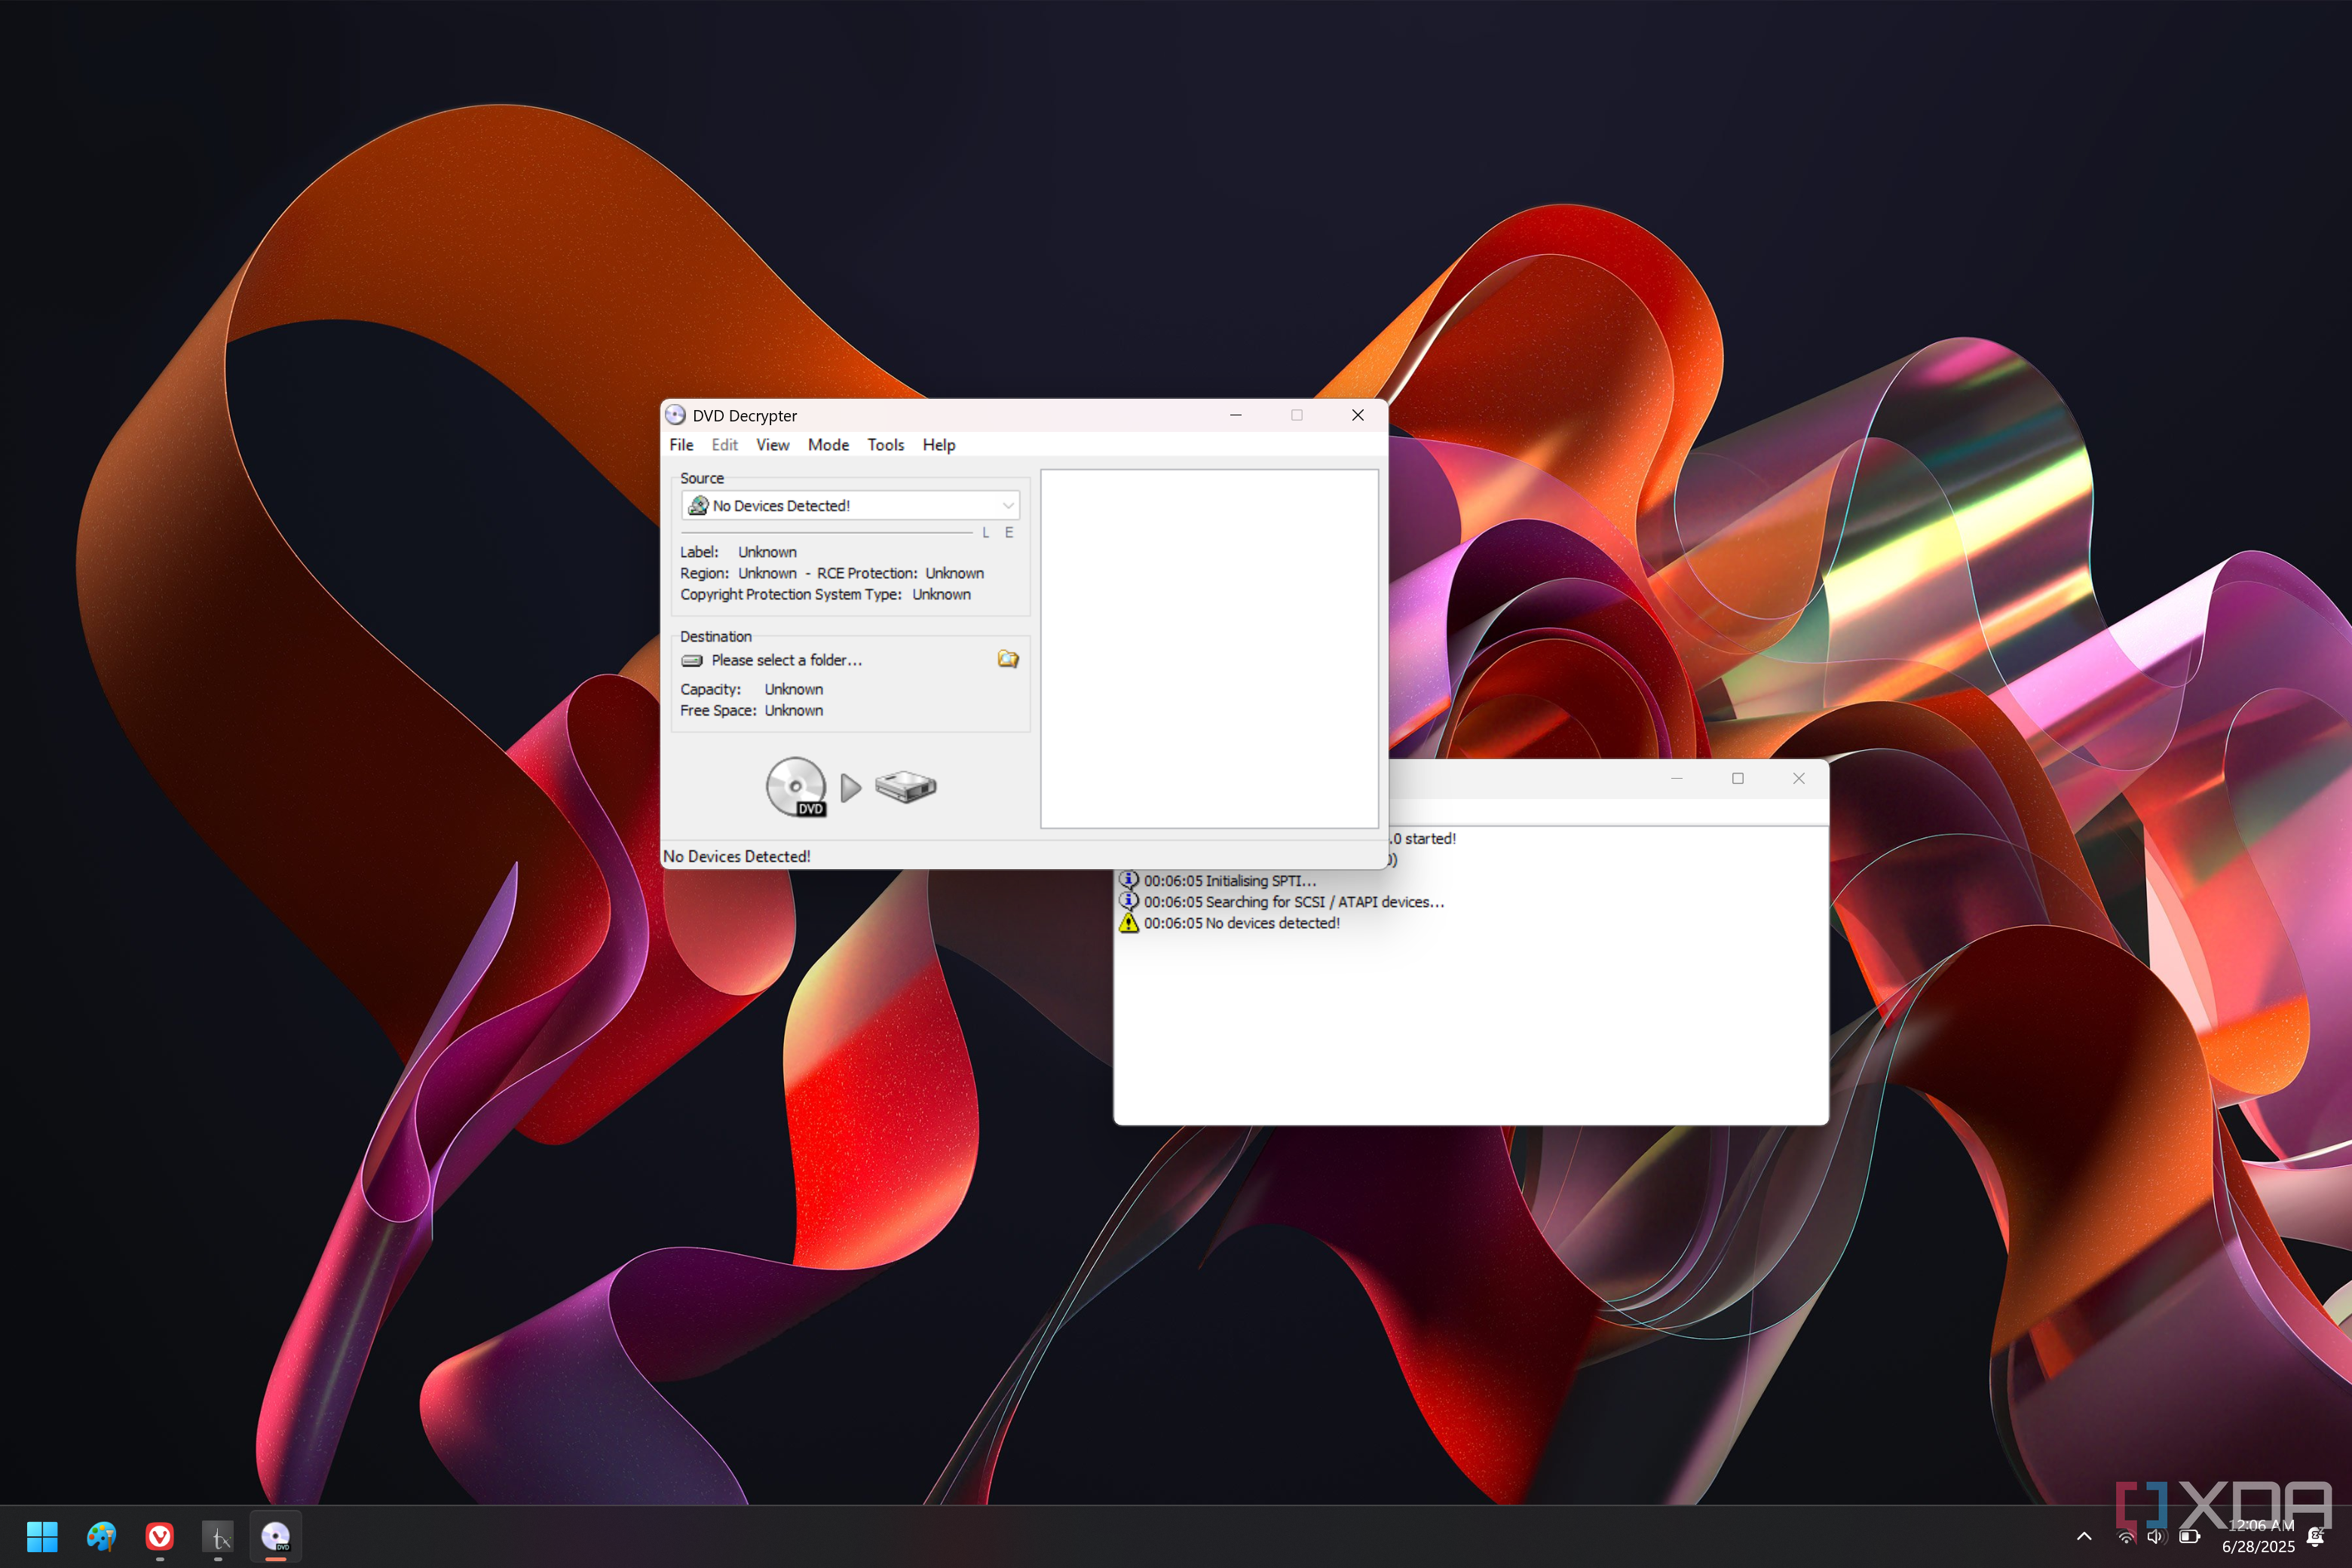Minimize the DVD Decrypter window
The width and height of the screenshot is (2352, 1568).
[1236, 415]
